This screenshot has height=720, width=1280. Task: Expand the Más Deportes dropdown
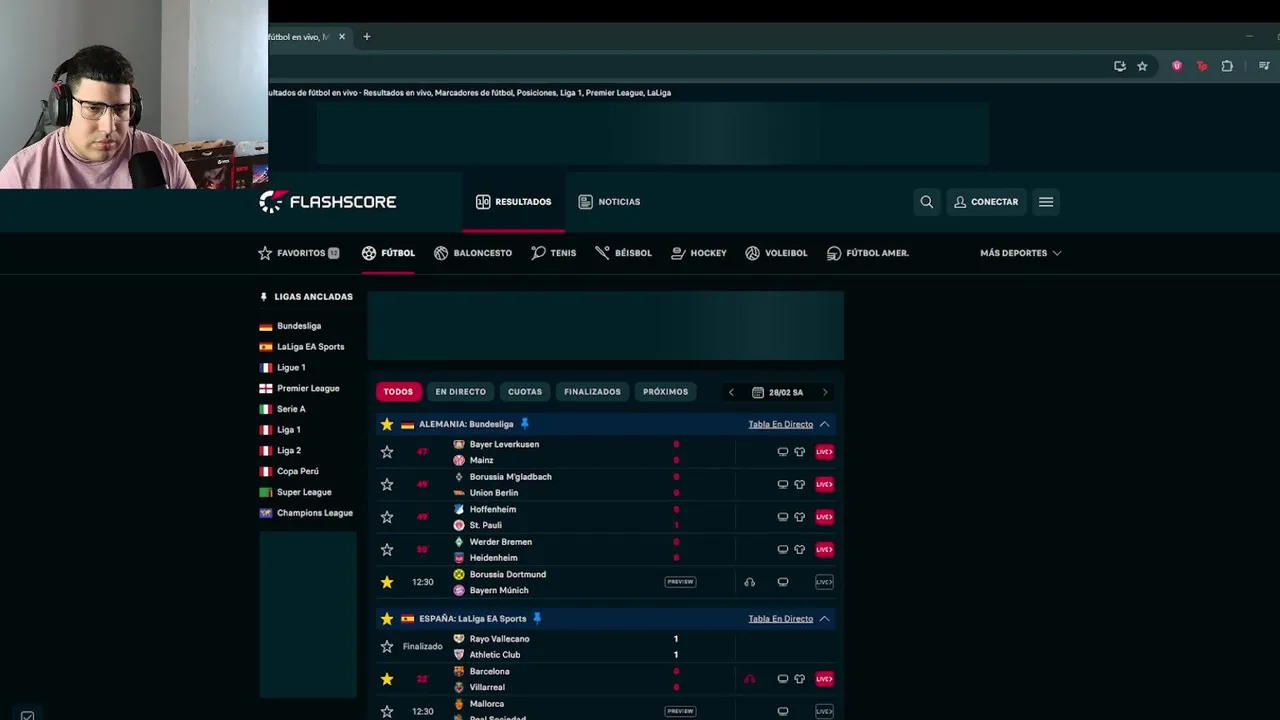pos(1020,253)
